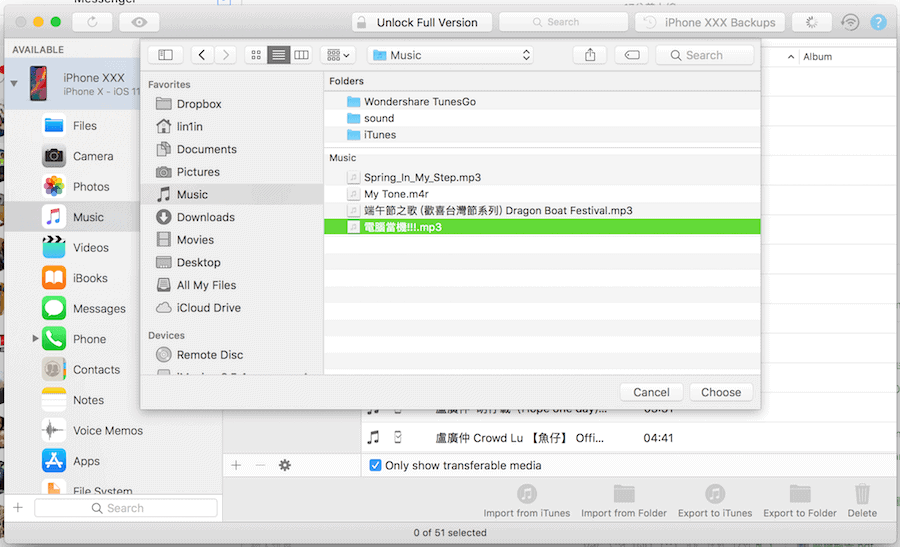Click Export to Folder

point(800,501)
